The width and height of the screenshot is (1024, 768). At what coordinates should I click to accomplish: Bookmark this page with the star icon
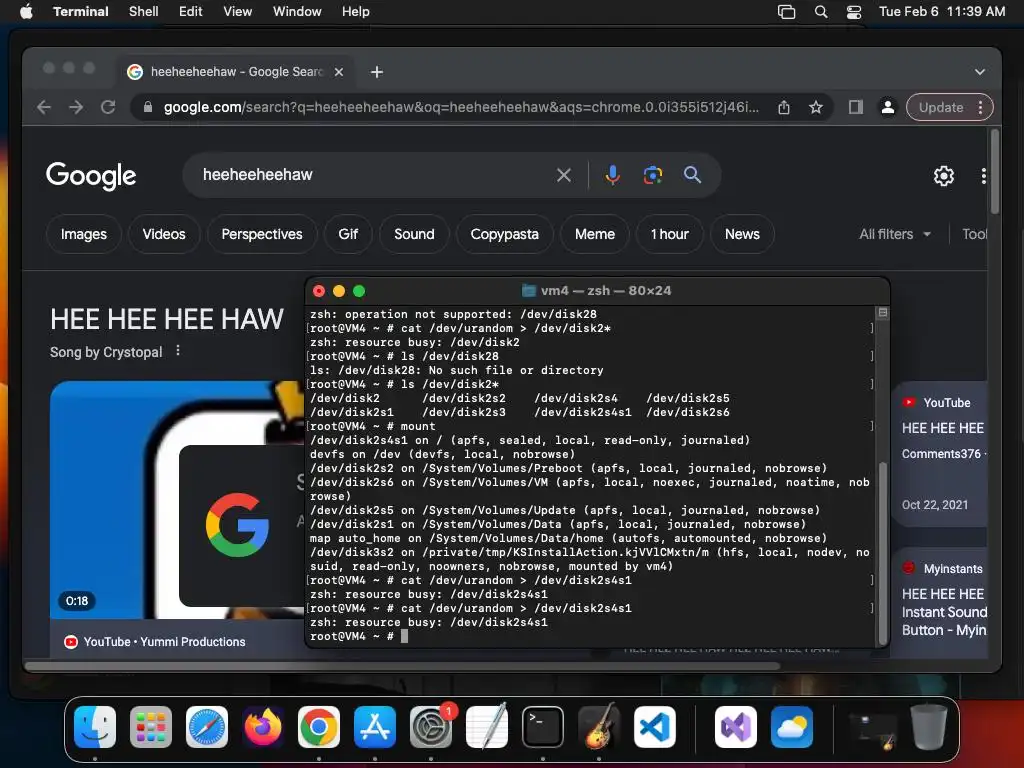pos(816,107)
